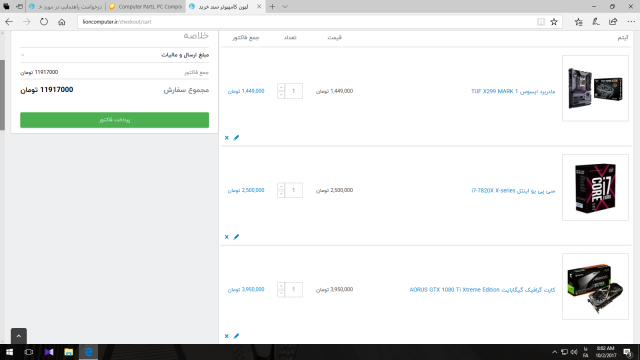Edit the TUF X299 MARK 1 item
640x360 pixels.
coord(236,138)
